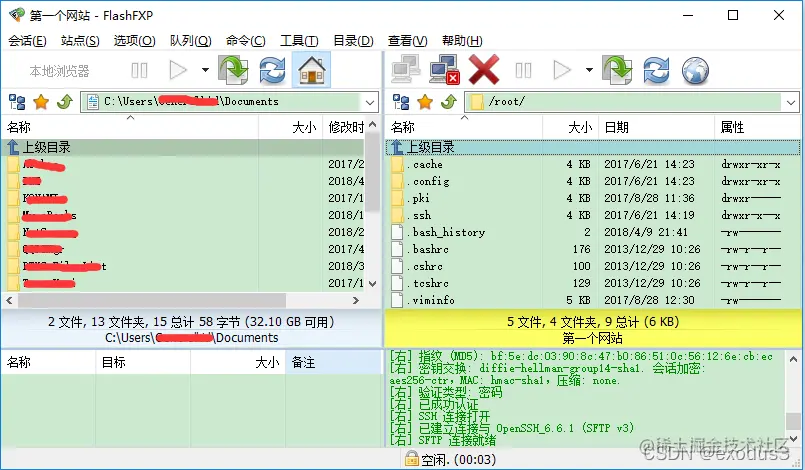Select the .bash_history file
Screen dimensions: 805x470
click(x=593, y=232)
